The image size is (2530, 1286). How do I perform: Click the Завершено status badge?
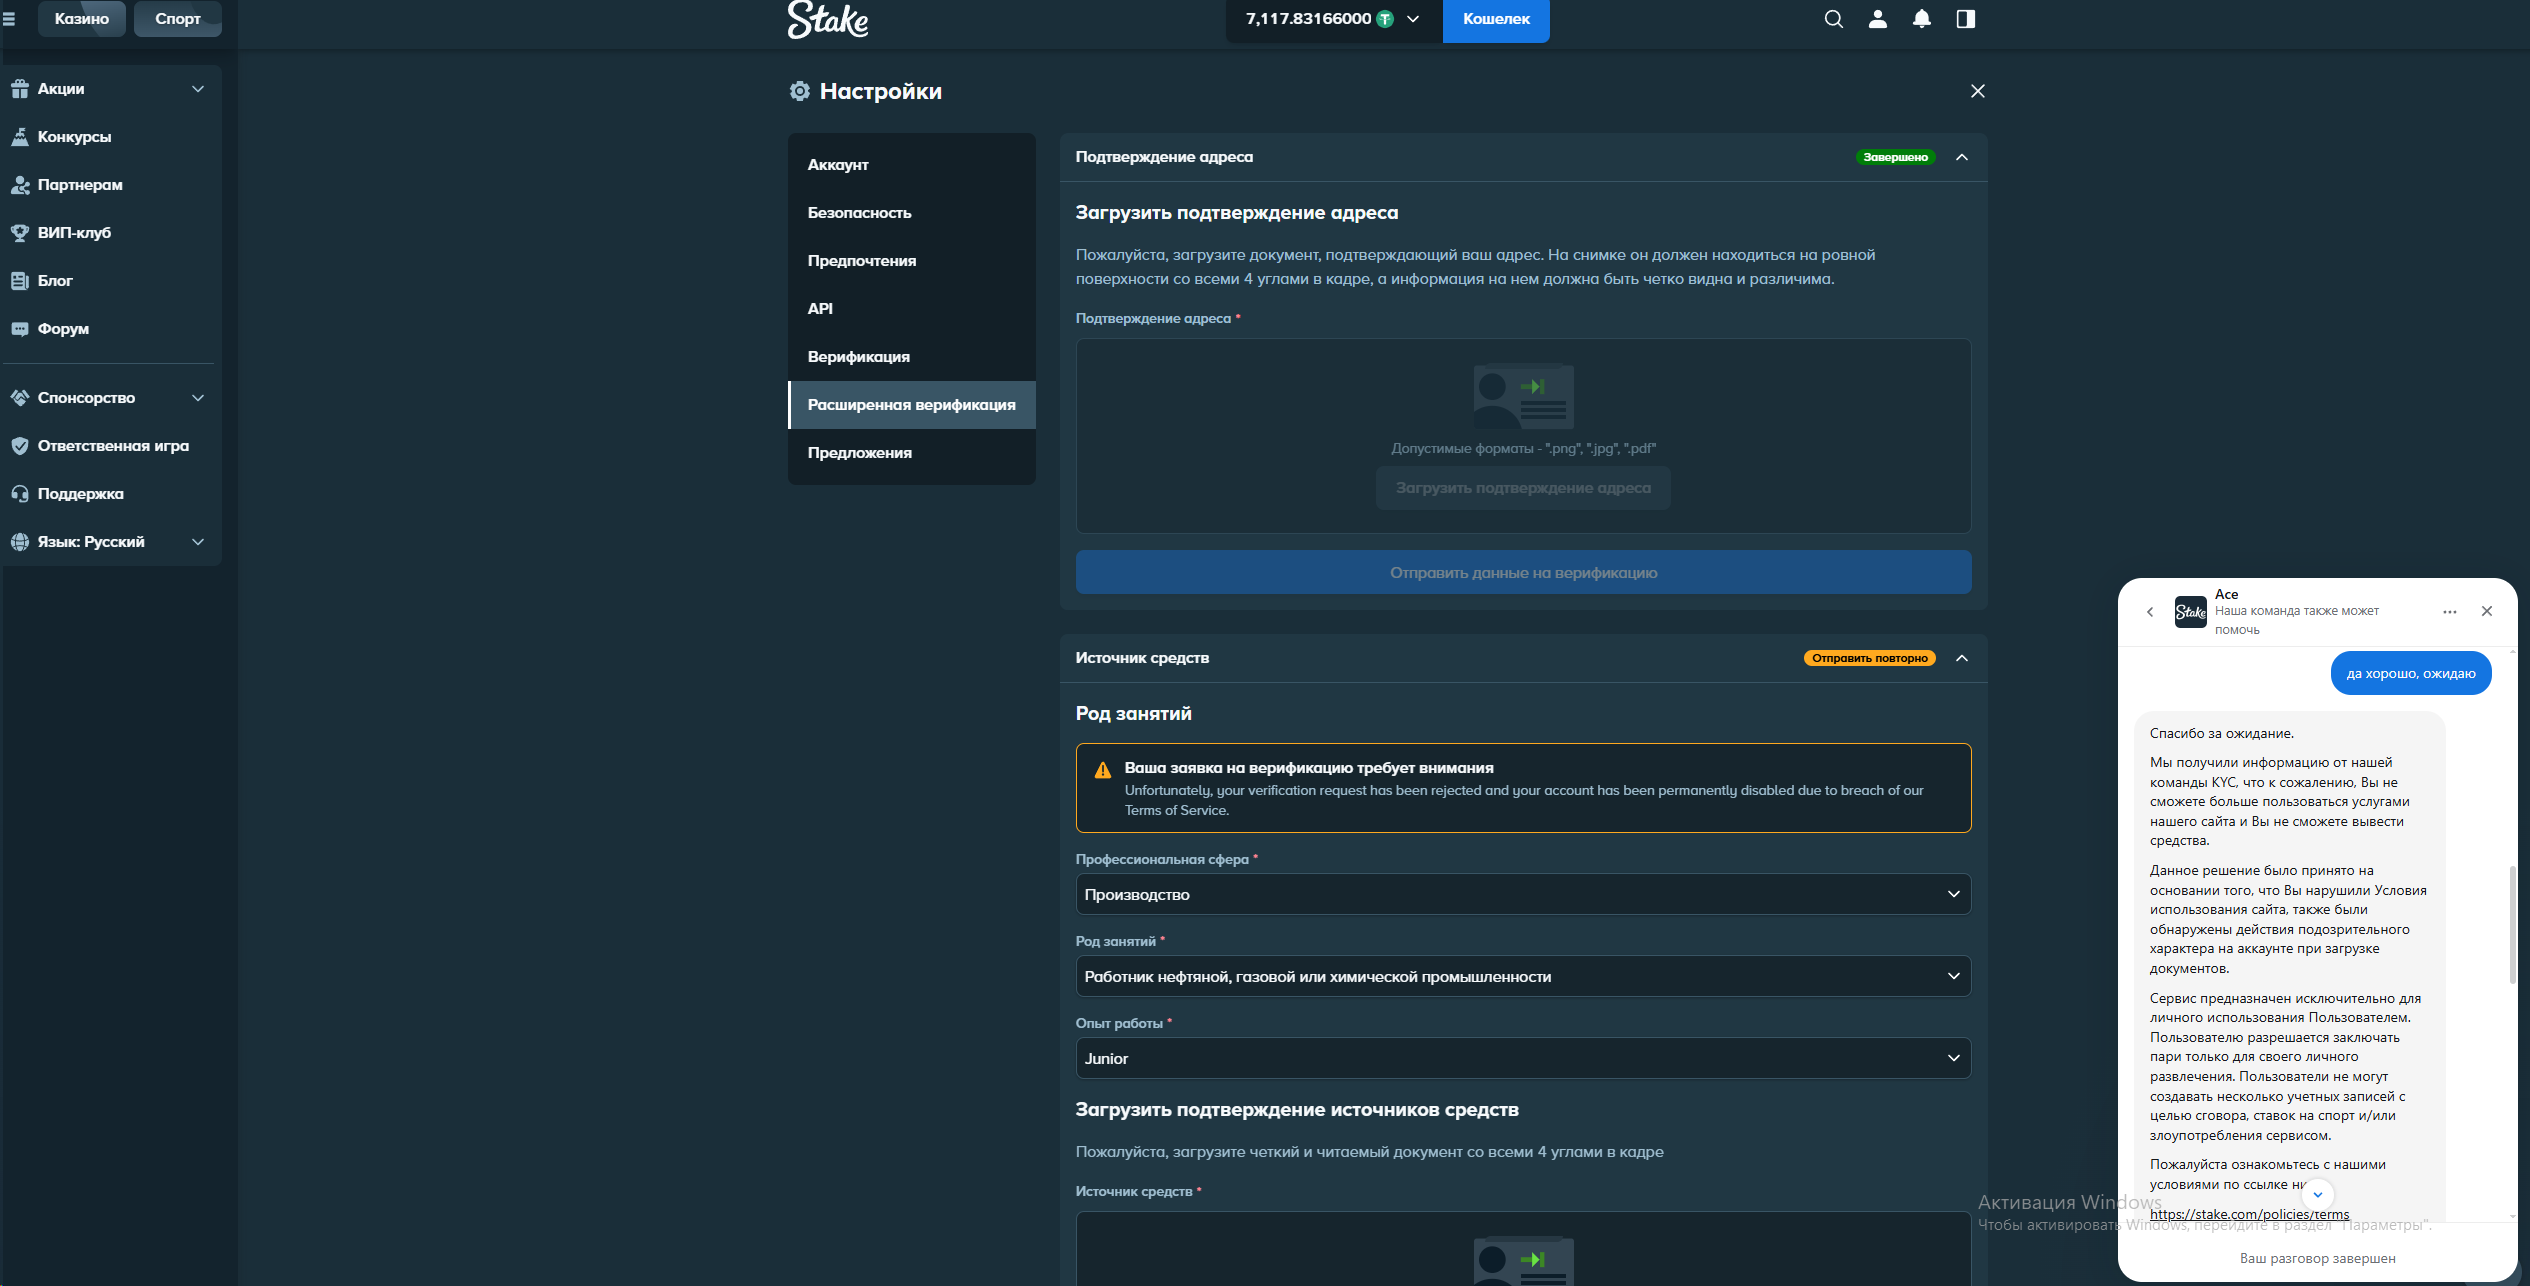(1895, 157)
